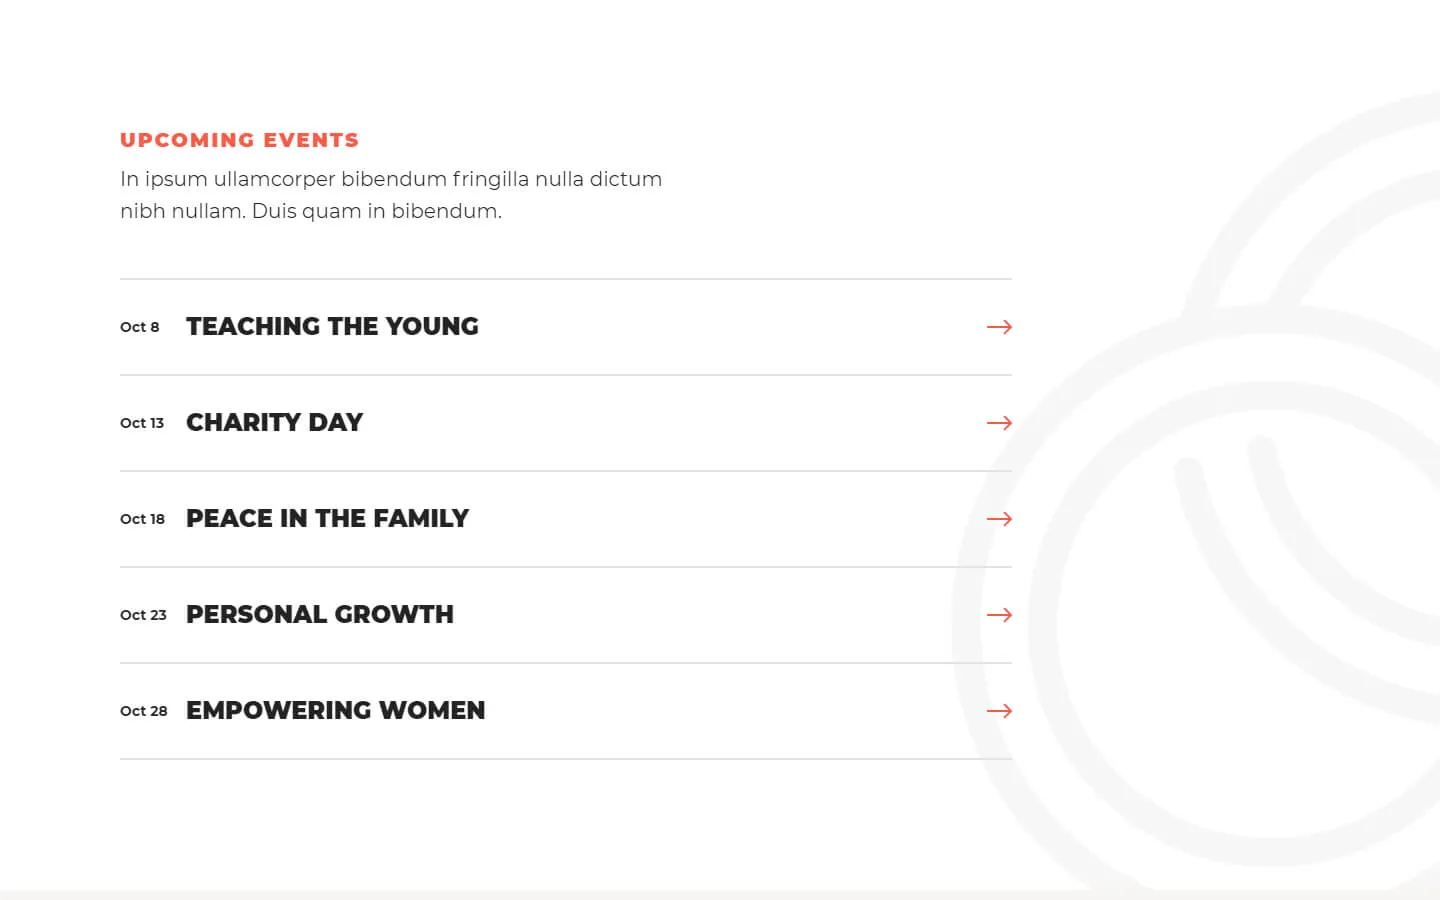Viewport: 1440px width, 900px height.
Task: Click the Oct 8 date label
Action: 139,327
